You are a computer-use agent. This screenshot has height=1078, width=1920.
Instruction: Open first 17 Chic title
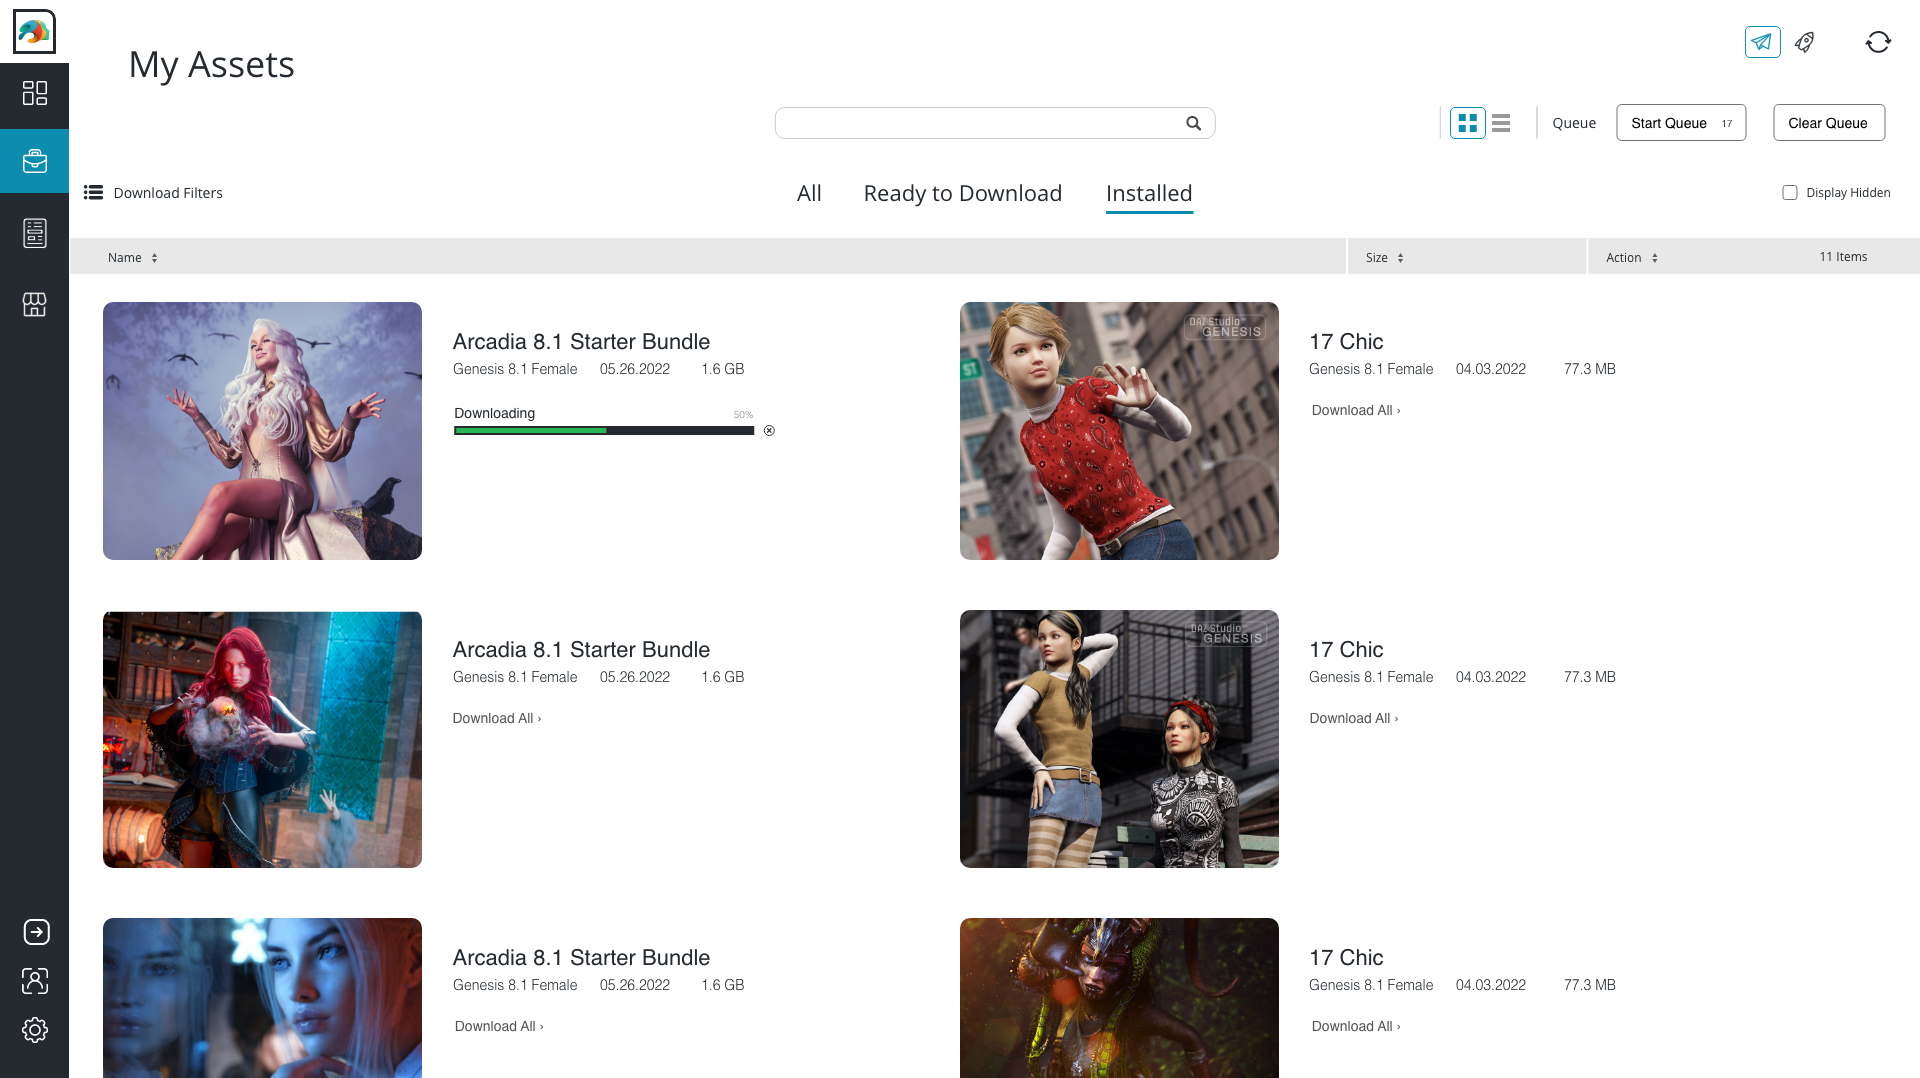click(1346, 342)
